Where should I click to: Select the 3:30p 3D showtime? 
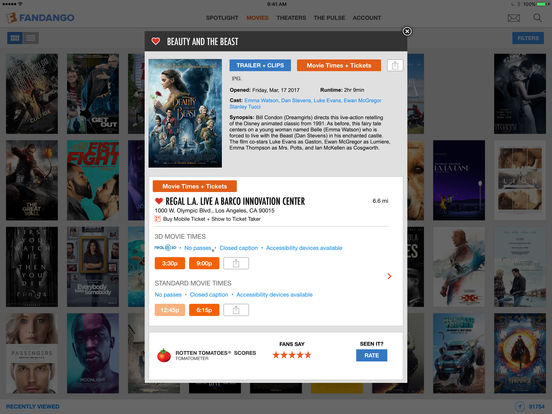click(170, 263)
